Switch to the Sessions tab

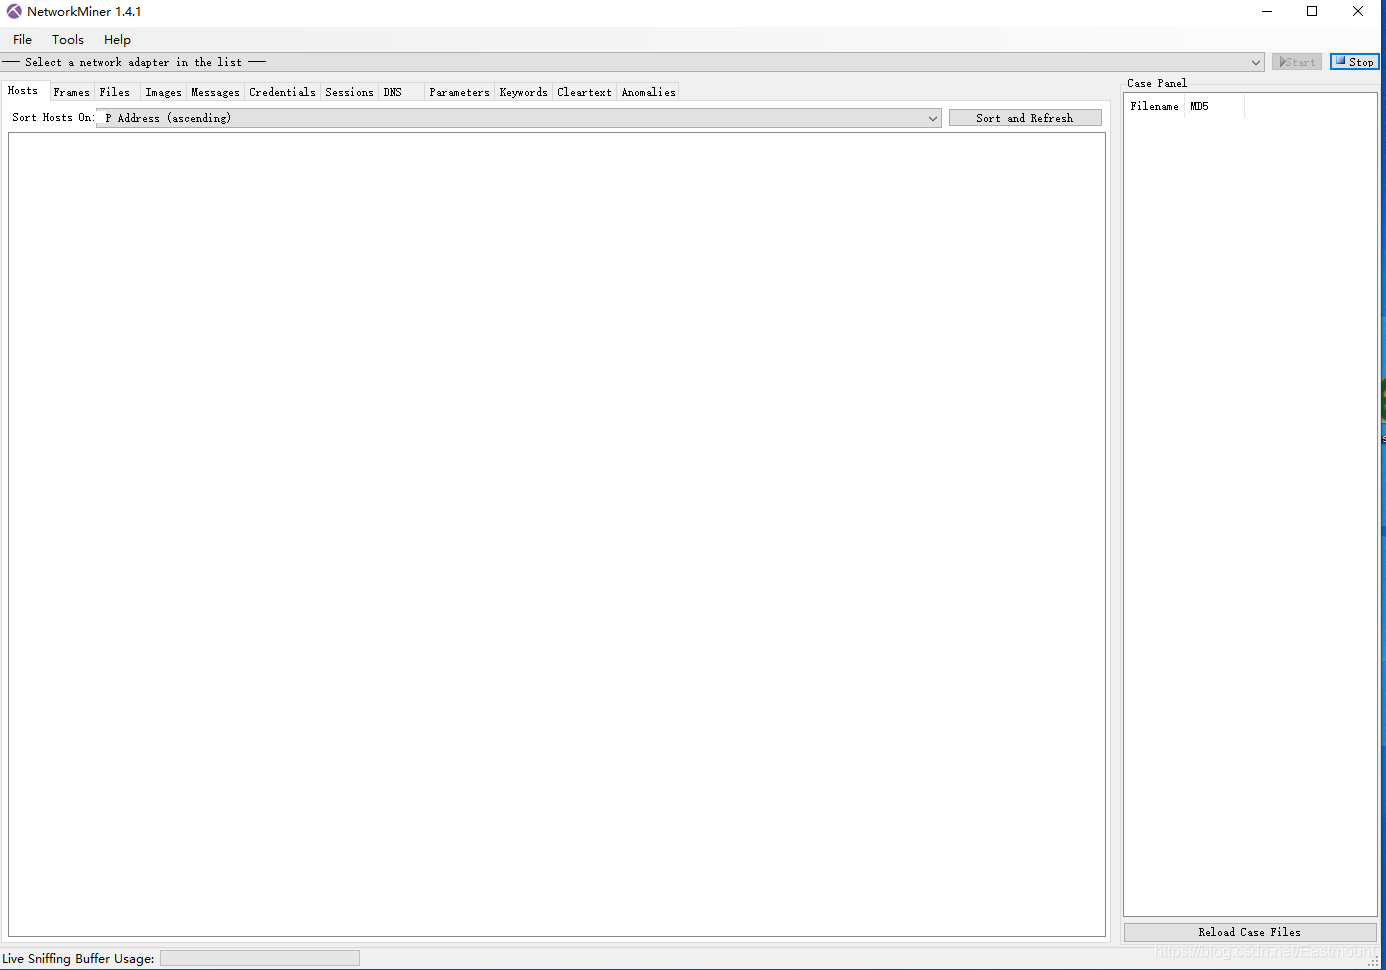point(349,92)
